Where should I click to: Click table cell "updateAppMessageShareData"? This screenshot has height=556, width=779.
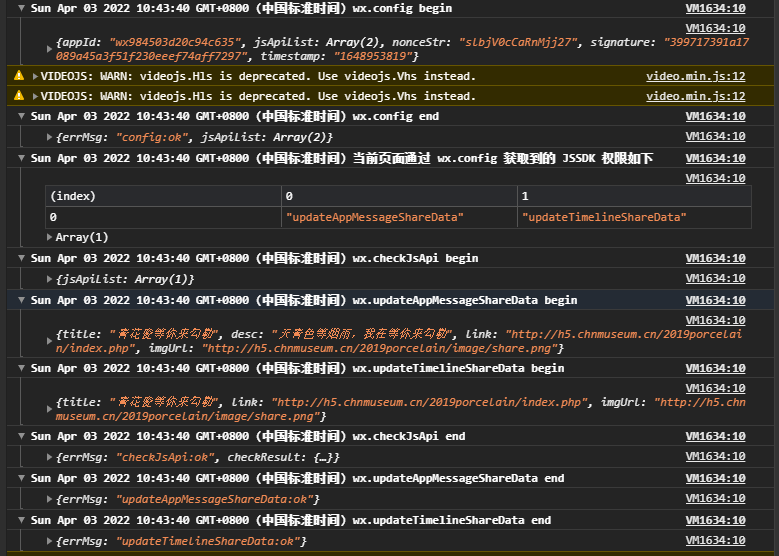pyautogui.click(x=399, y=217)
